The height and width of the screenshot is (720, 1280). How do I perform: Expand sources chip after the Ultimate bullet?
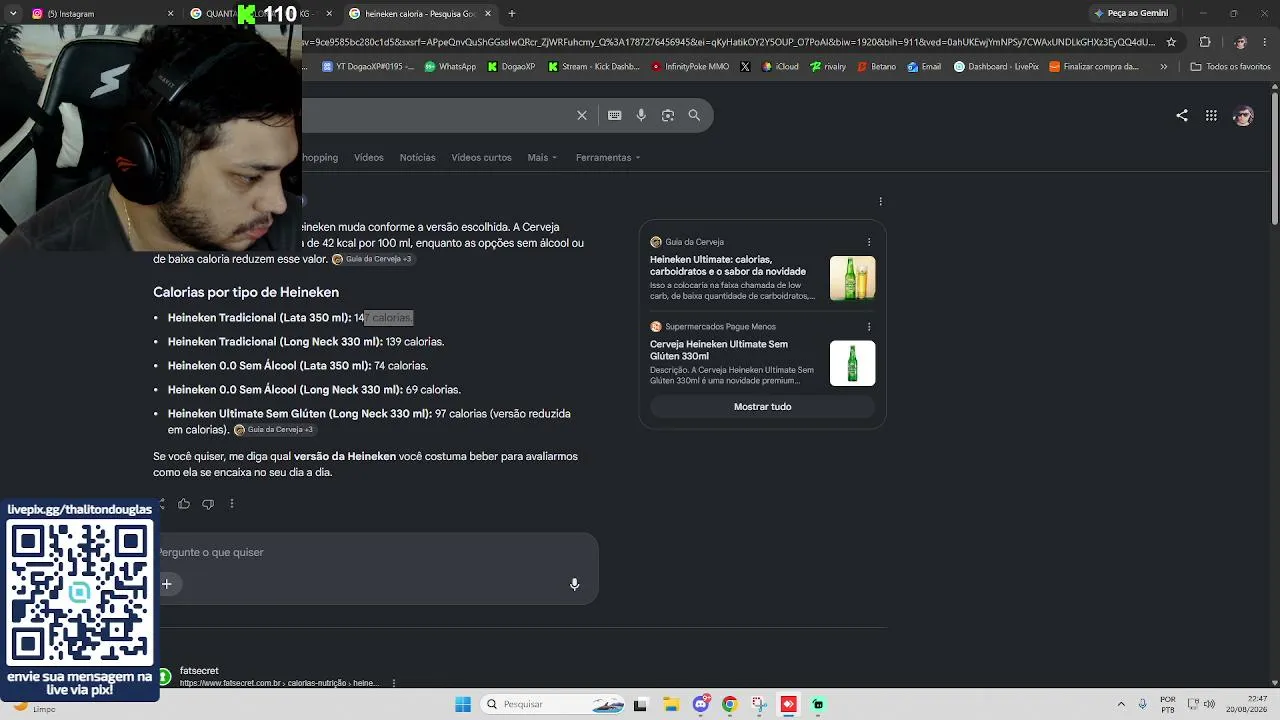pyautogui.click(x=274, y=430)
